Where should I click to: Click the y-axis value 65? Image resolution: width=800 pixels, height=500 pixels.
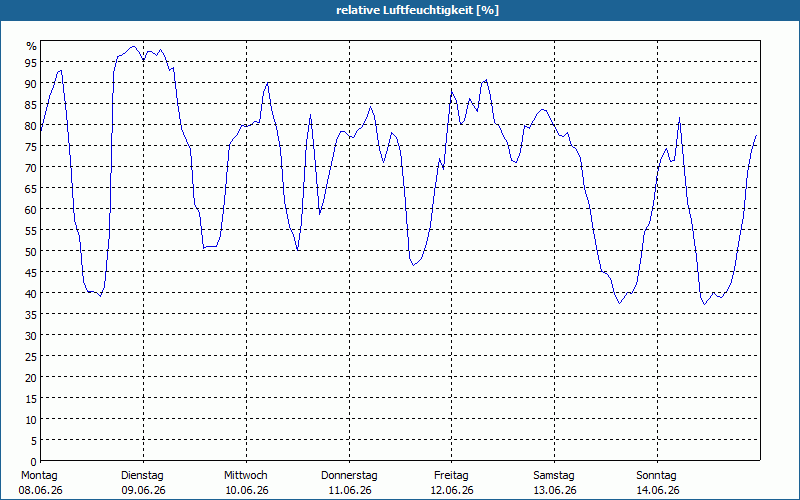point(31,188)
